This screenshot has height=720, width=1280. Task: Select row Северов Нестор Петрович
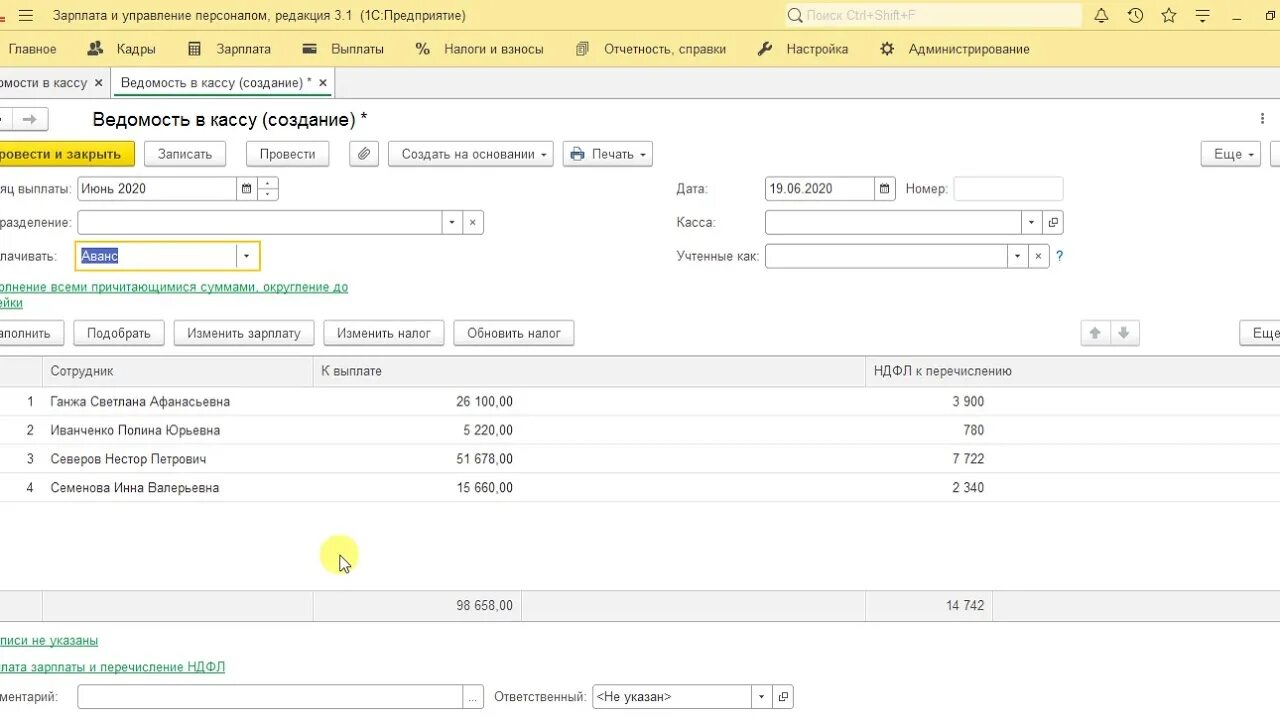(x=640, y=459)
